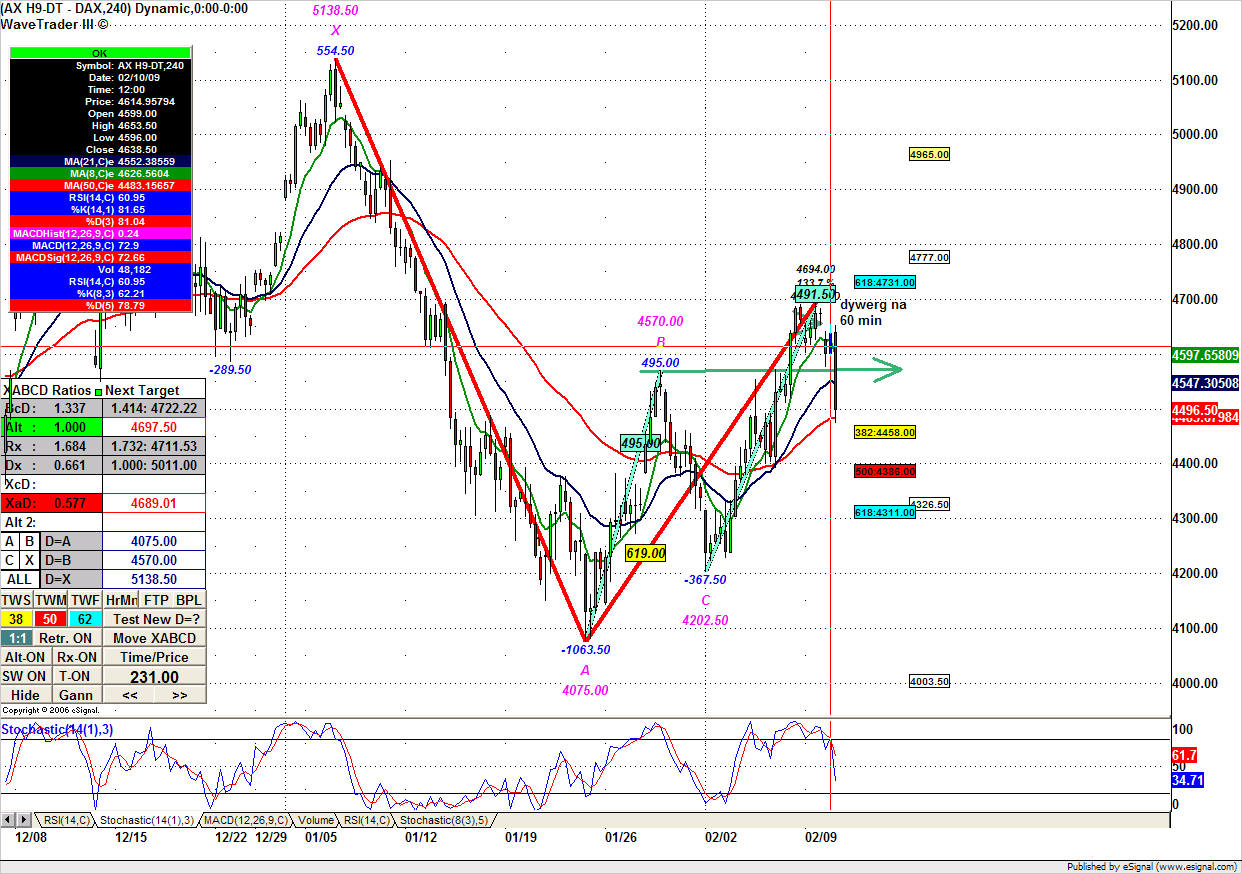This screenshot has height=874, width=1242.
Task: Click the dywerg na 60 min annotation
Action: 873,313
